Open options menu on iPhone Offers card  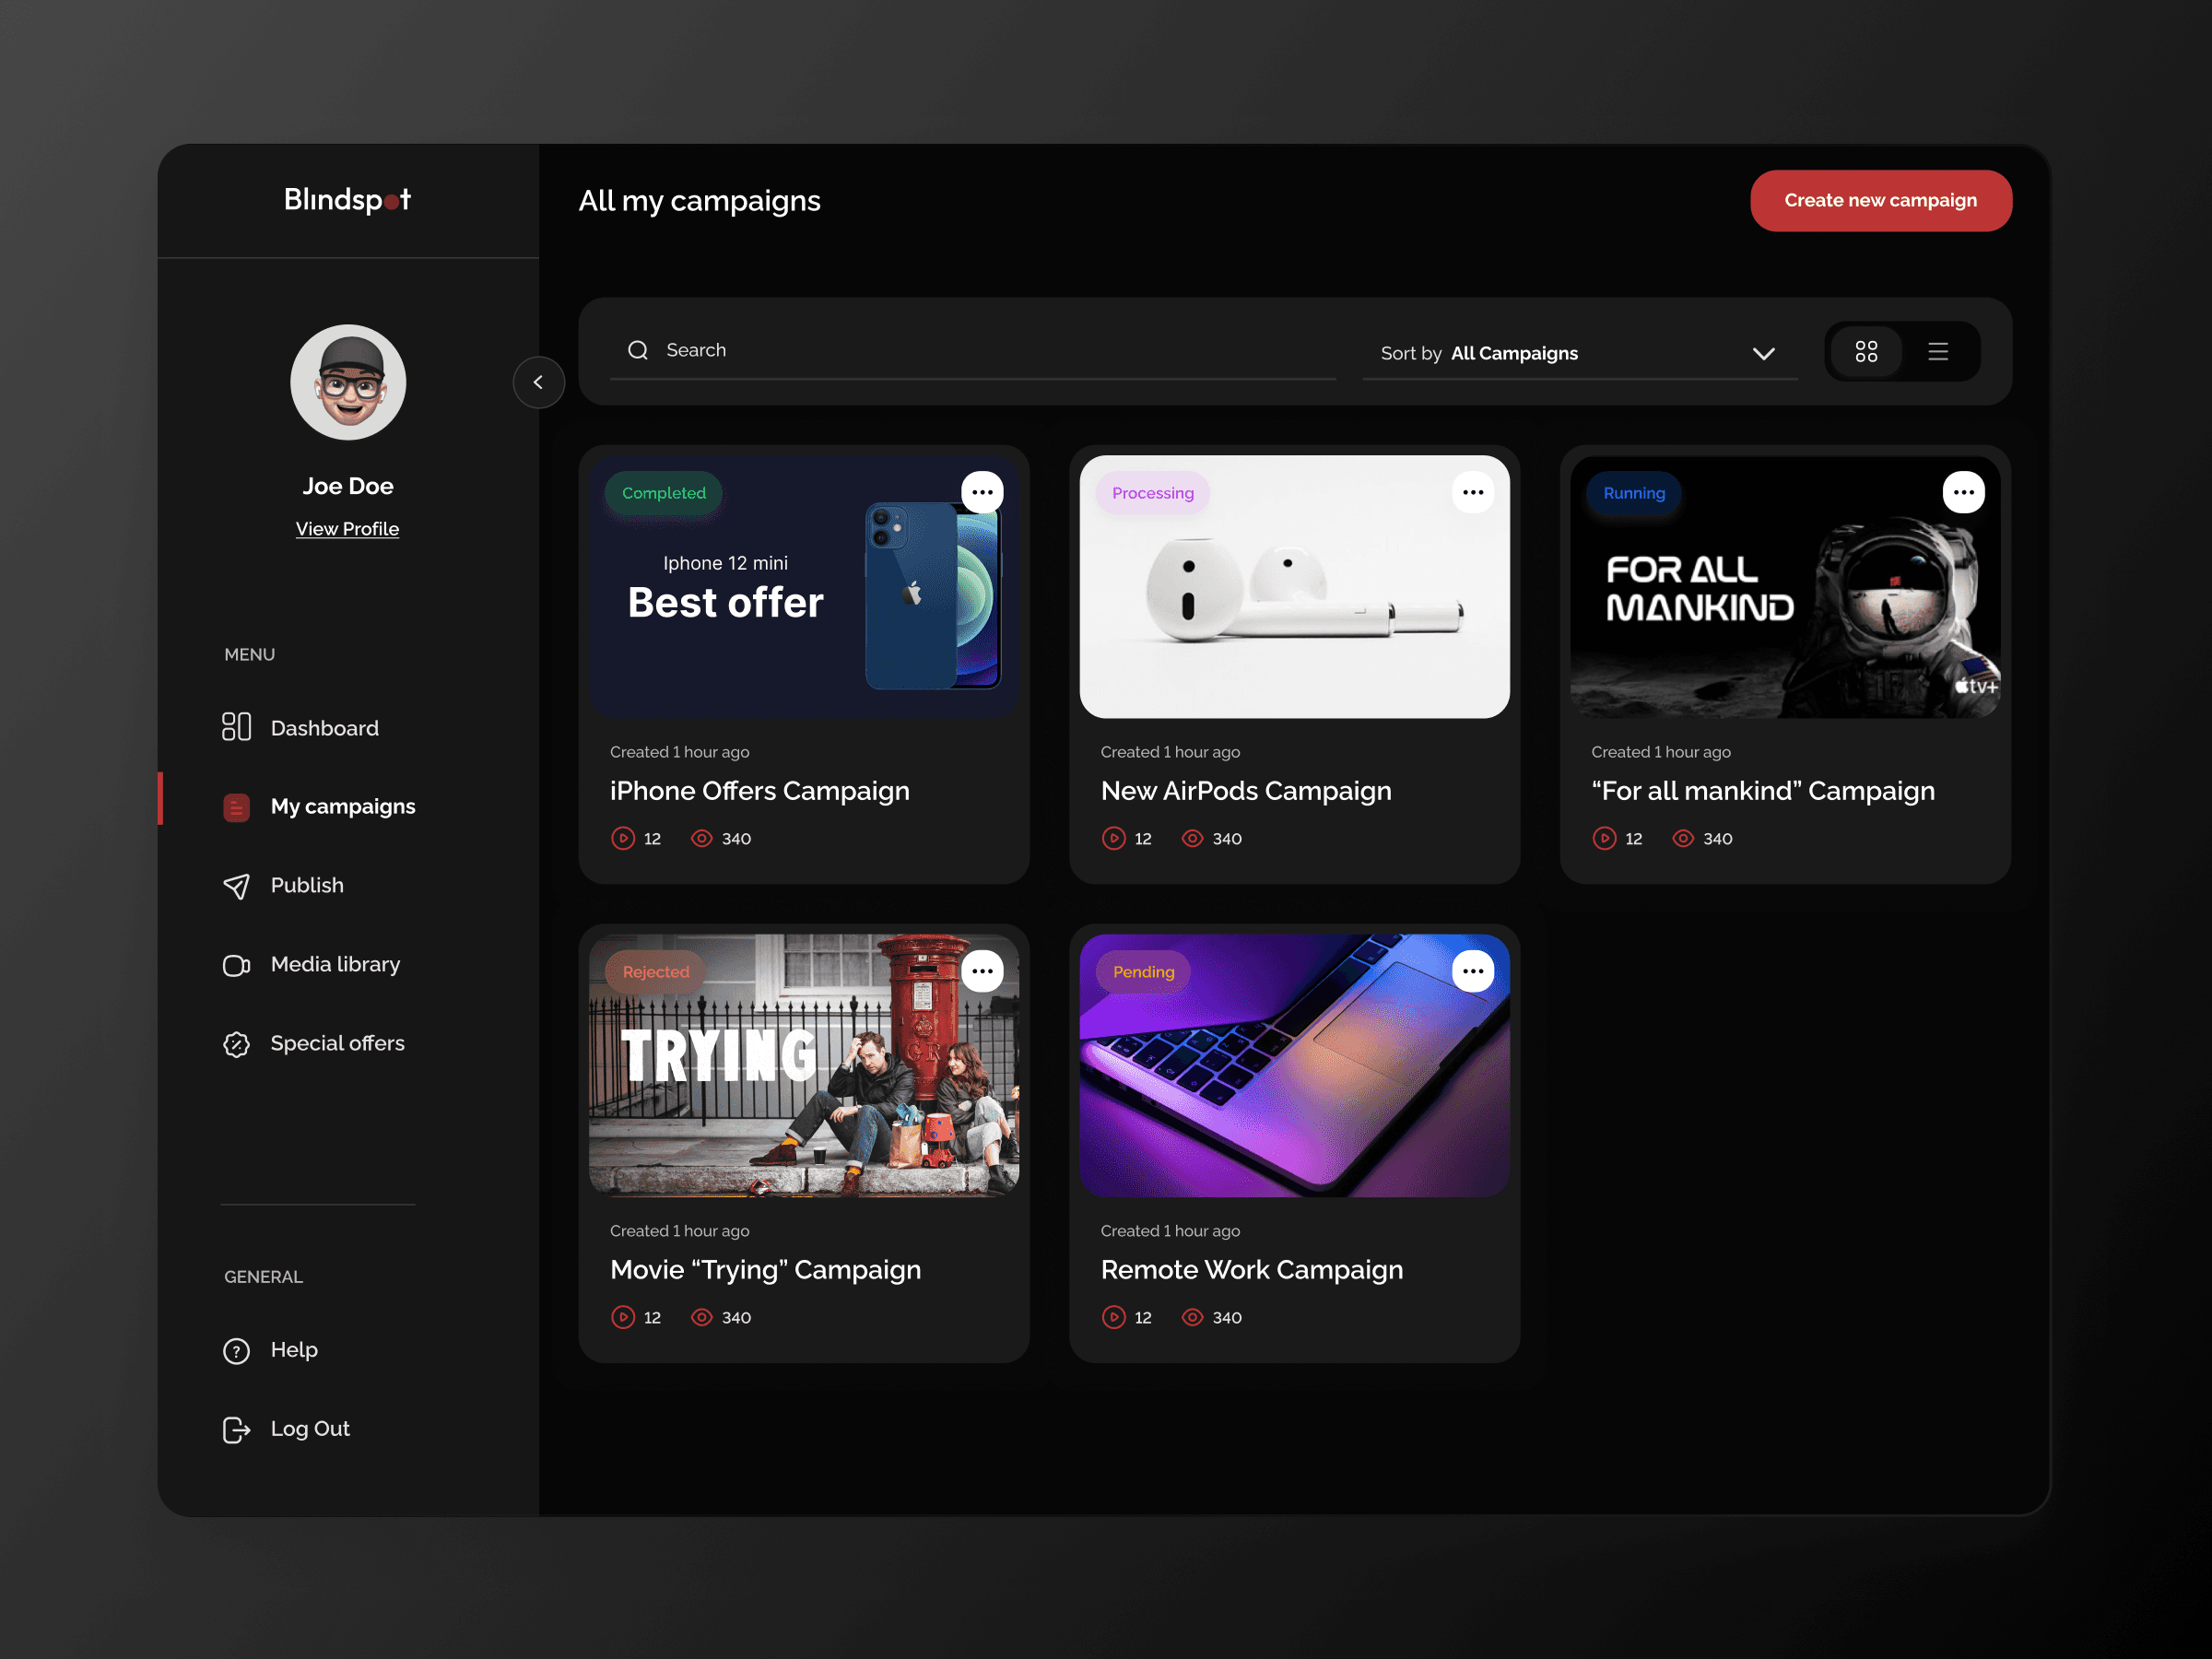pyautogui.click(x=982, y=492)
